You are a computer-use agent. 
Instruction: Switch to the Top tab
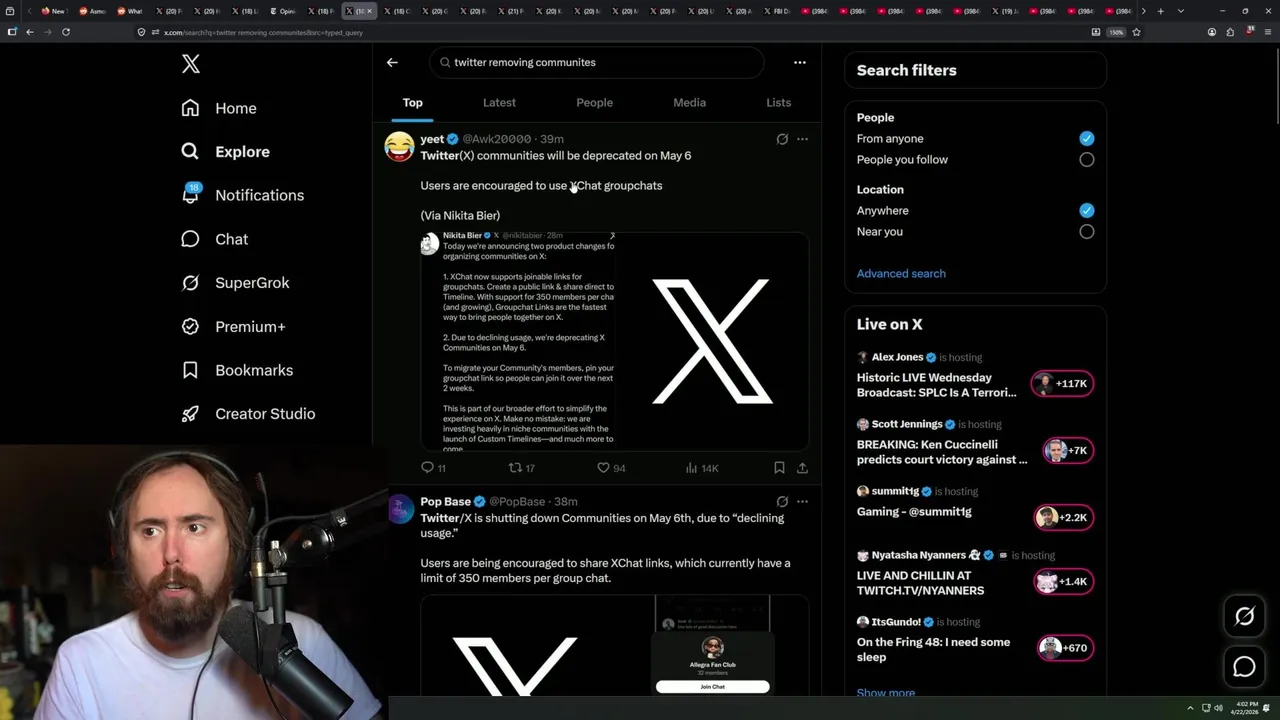pos(413,103)
